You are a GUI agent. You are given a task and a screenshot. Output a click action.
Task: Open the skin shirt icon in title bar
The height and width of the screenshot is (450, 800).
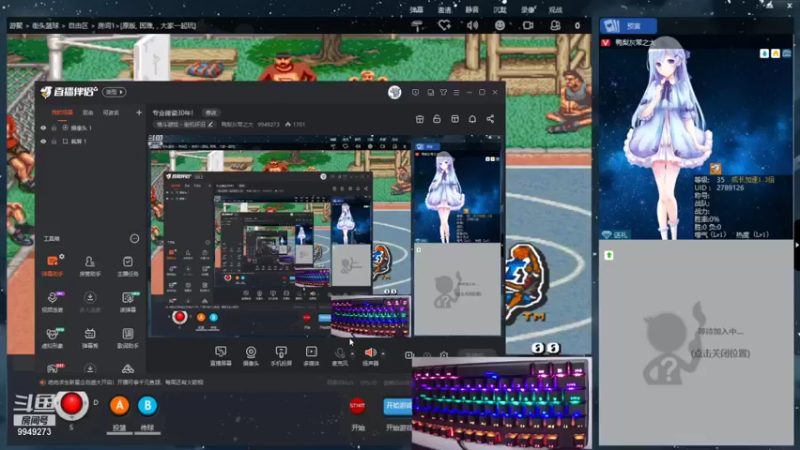[x=443, y=92]
